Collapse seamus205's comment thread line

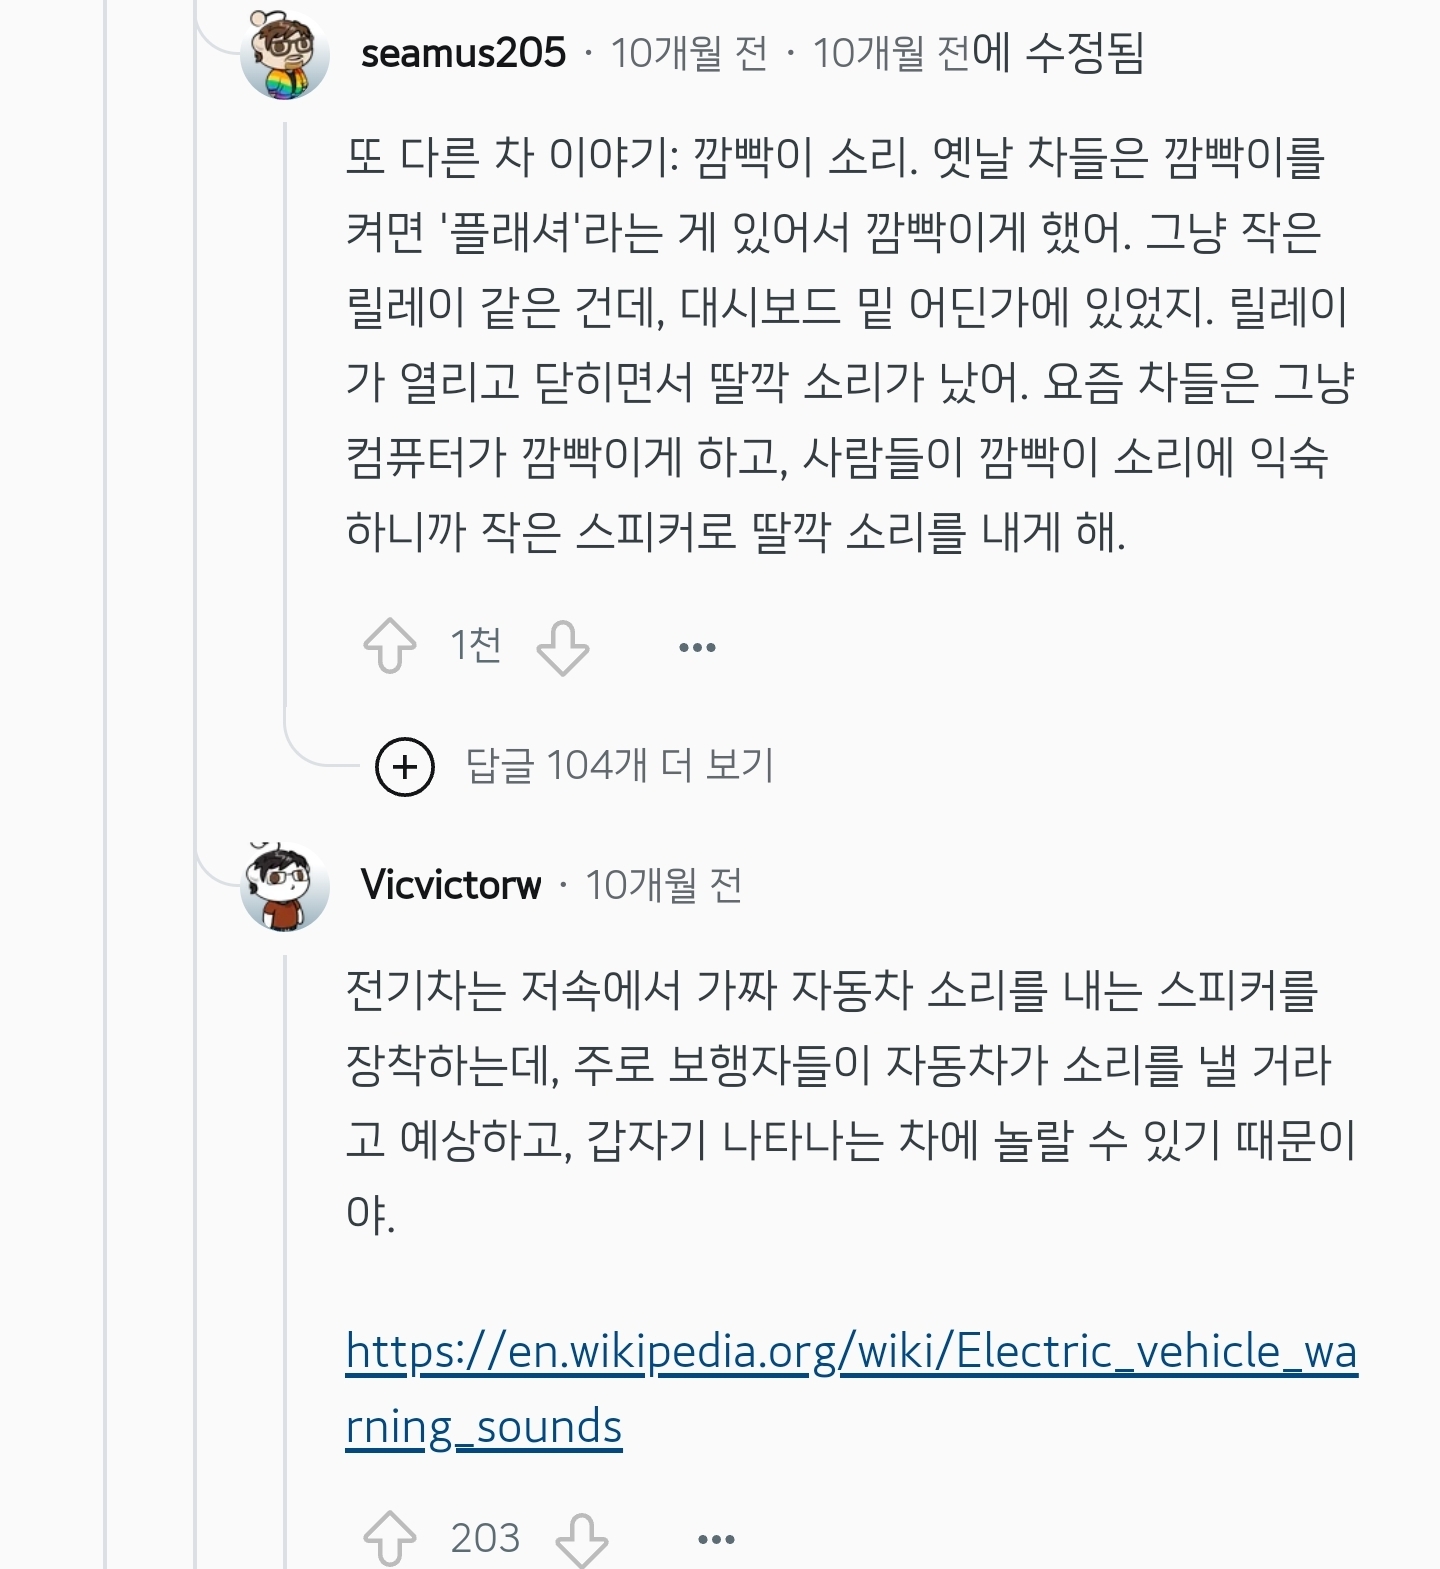pyautogui.click(x=285, y=400)
